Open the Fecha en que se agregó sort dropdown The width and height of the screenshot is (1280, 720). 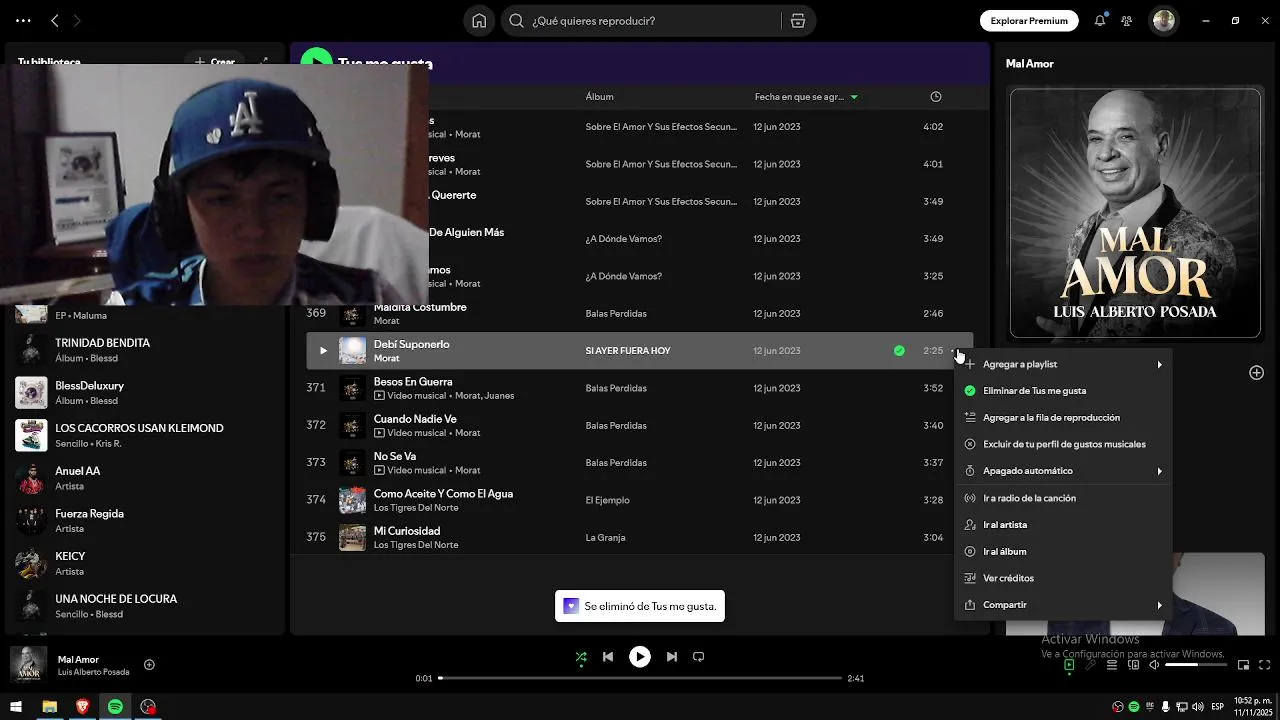coord(806,97)
